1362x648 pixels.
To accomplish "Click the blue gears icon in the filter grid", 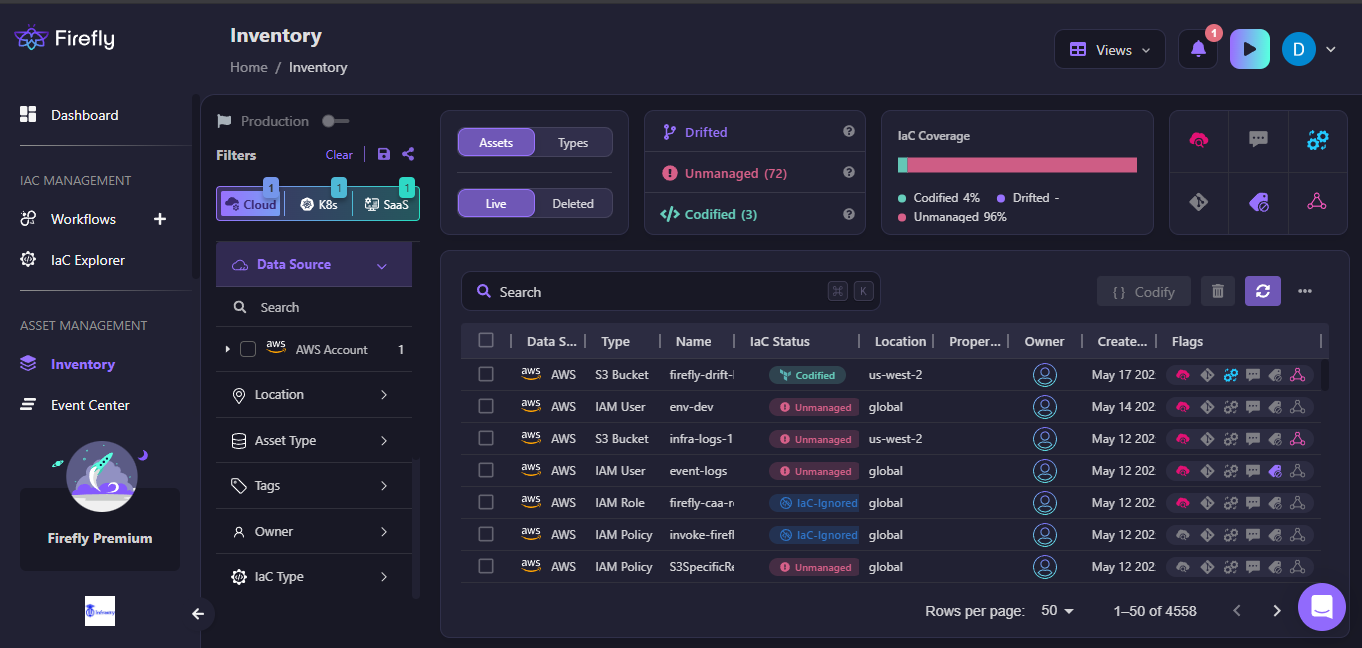I will [1318, 140].
